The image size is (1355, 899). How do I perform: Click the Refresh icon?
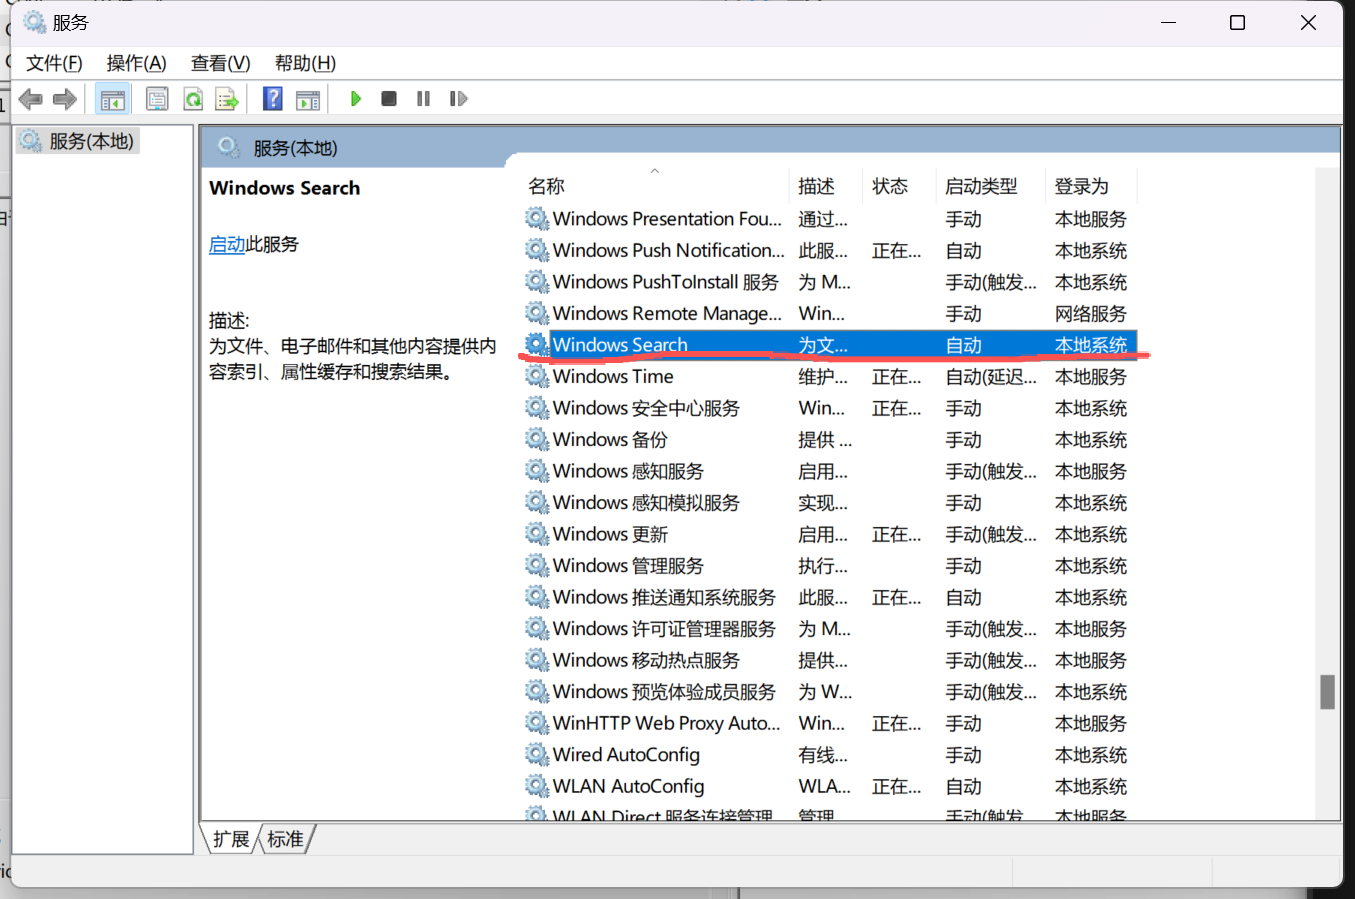point(192,98)
